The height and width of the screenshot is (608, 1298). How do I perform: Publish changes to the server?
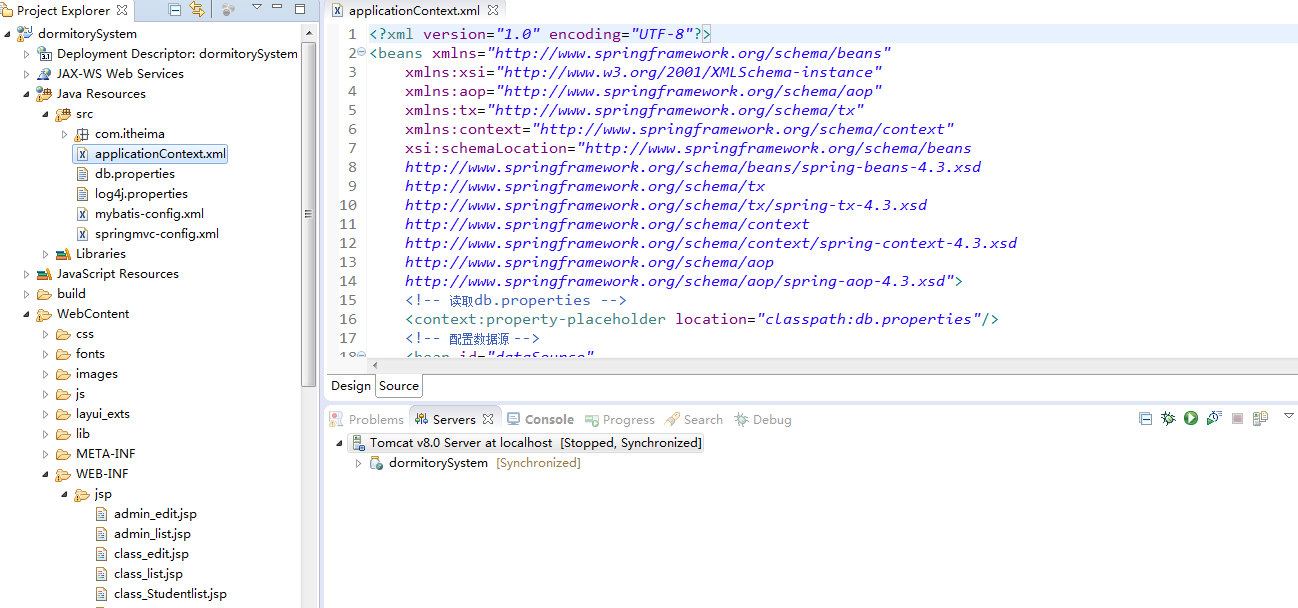(1261, 418)
